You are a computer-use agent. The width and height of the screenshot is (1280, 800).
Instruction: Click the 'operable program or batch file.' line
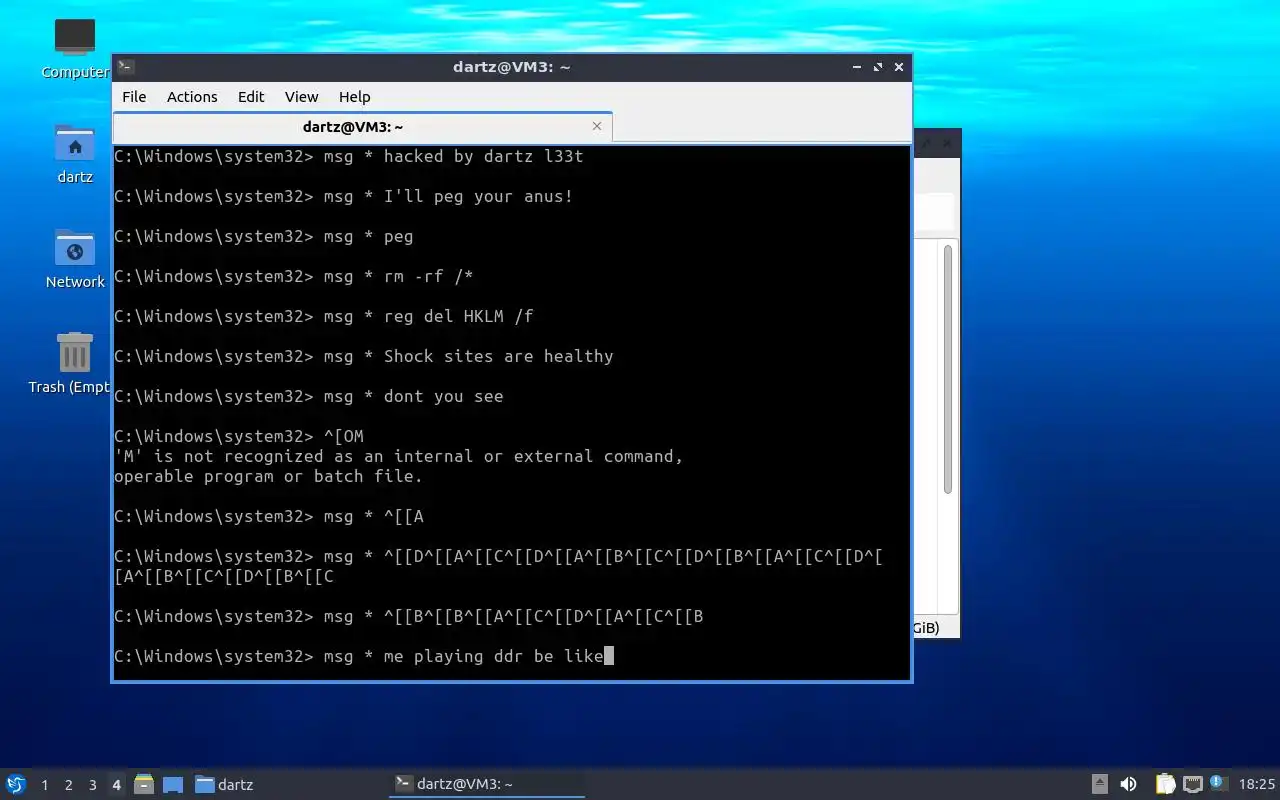point(269,476)
